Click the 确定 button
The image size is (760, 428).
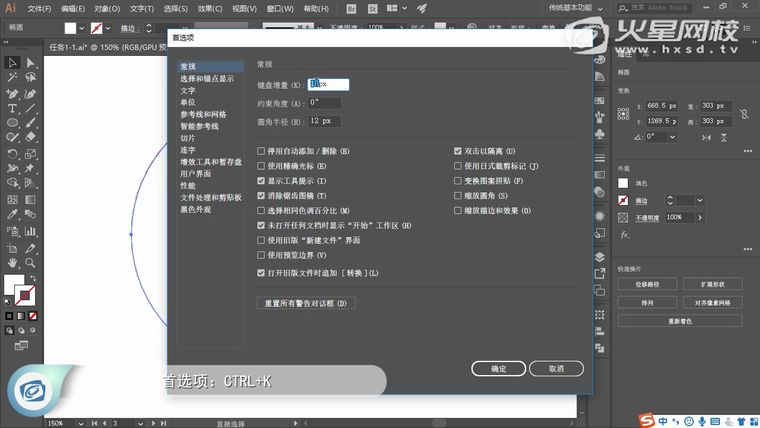[498, 369]
